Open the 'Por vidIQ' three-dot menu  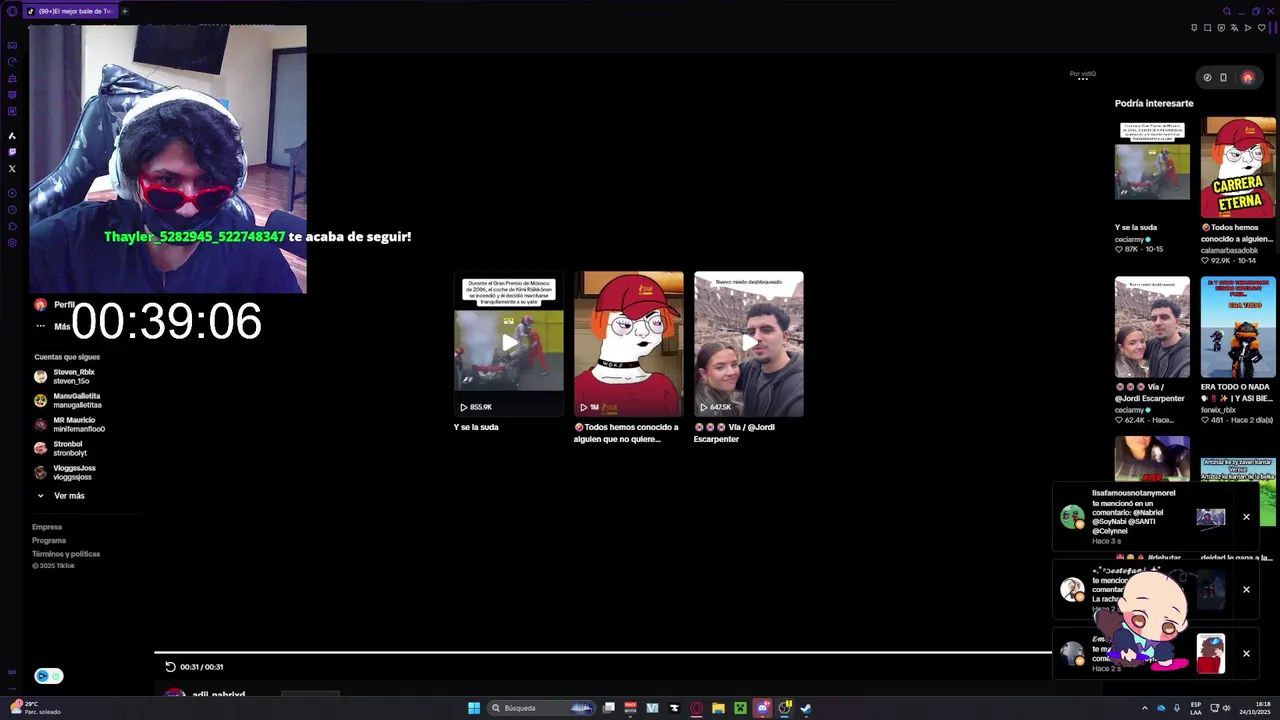tap(1083, 80)
